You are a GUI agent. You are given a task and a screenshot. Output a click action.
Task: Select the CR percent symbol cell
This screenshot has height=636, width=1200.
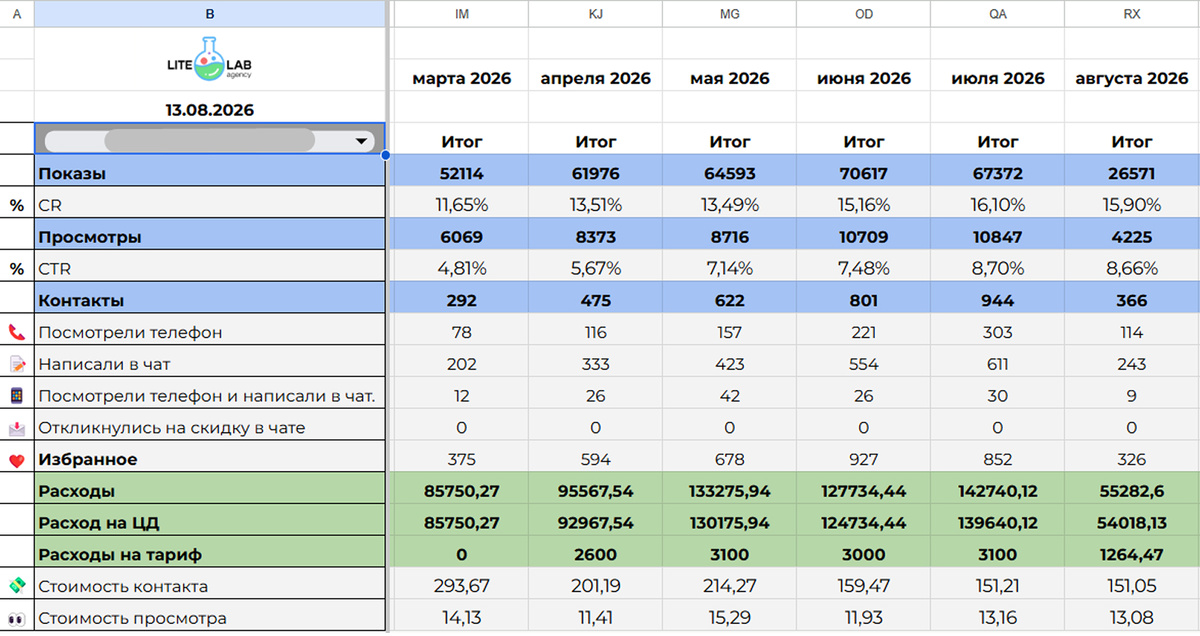(17, 206)
